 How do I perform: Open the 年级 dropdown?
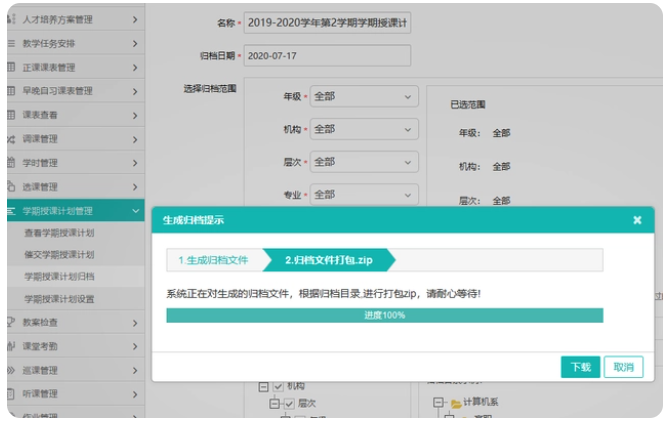(x=363, y=97)
